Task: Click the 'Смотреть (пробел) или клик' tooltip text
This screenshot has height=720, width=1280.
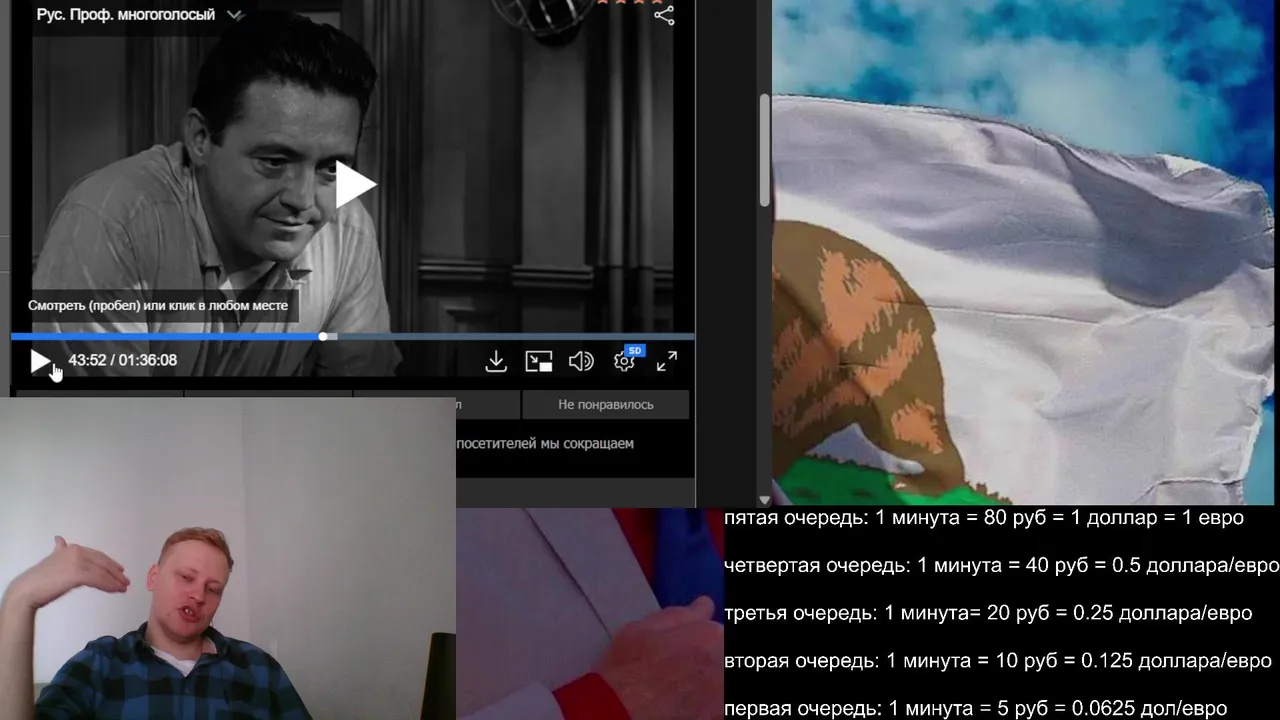Action: [158, 306]
